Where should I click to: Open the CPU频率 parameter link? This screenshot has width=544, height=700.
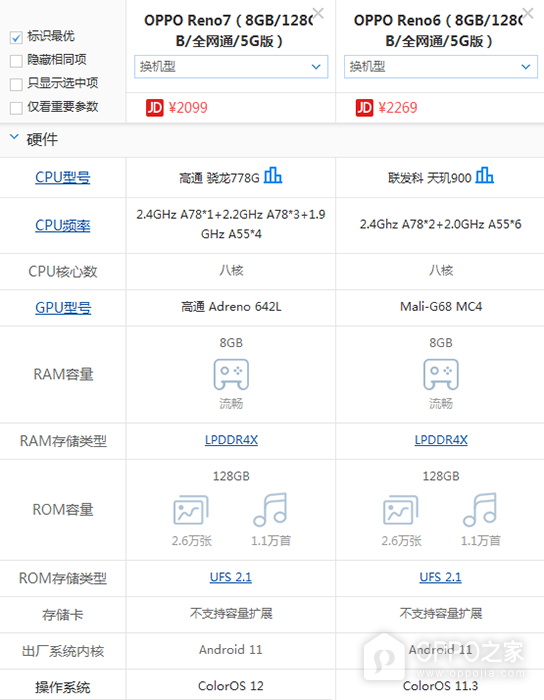pos(63,225)
